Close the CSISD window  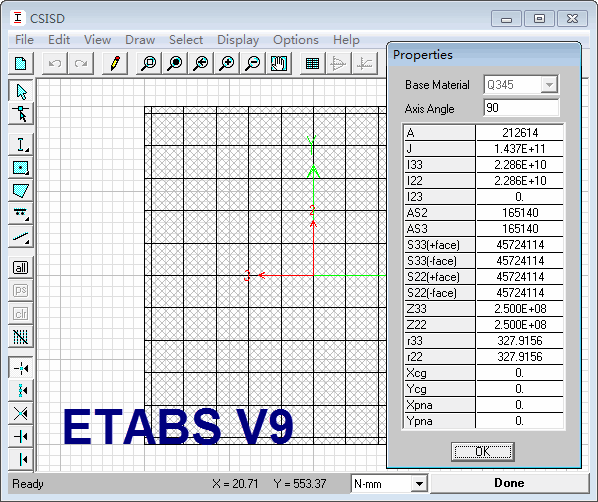coord(572,19)
